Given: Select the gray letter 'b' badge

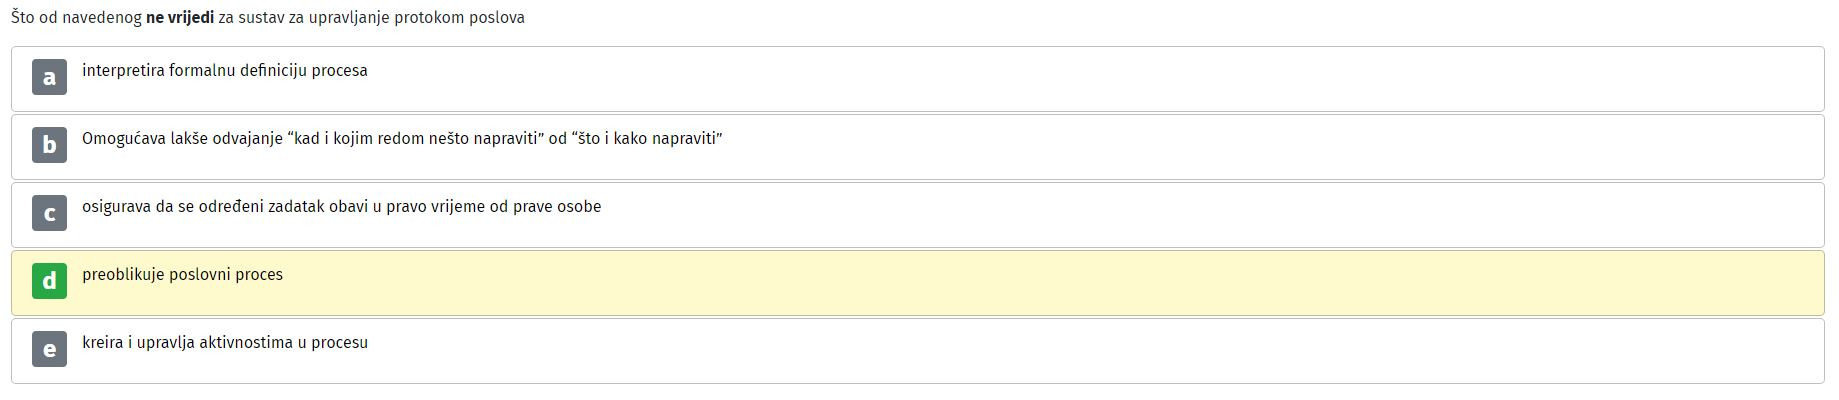Looking at the screenshot, I should pyautogui.click(x=49, y=145).
